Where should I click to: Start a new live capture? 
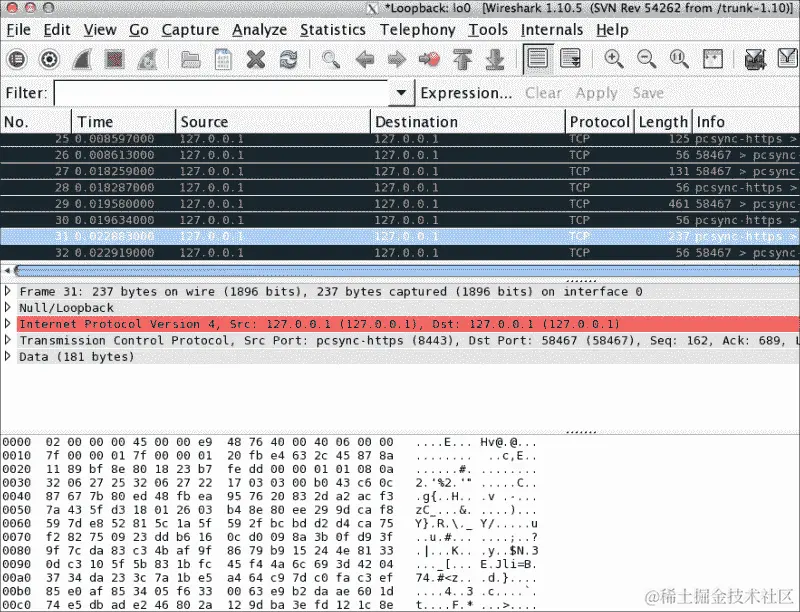coord(82,60)
